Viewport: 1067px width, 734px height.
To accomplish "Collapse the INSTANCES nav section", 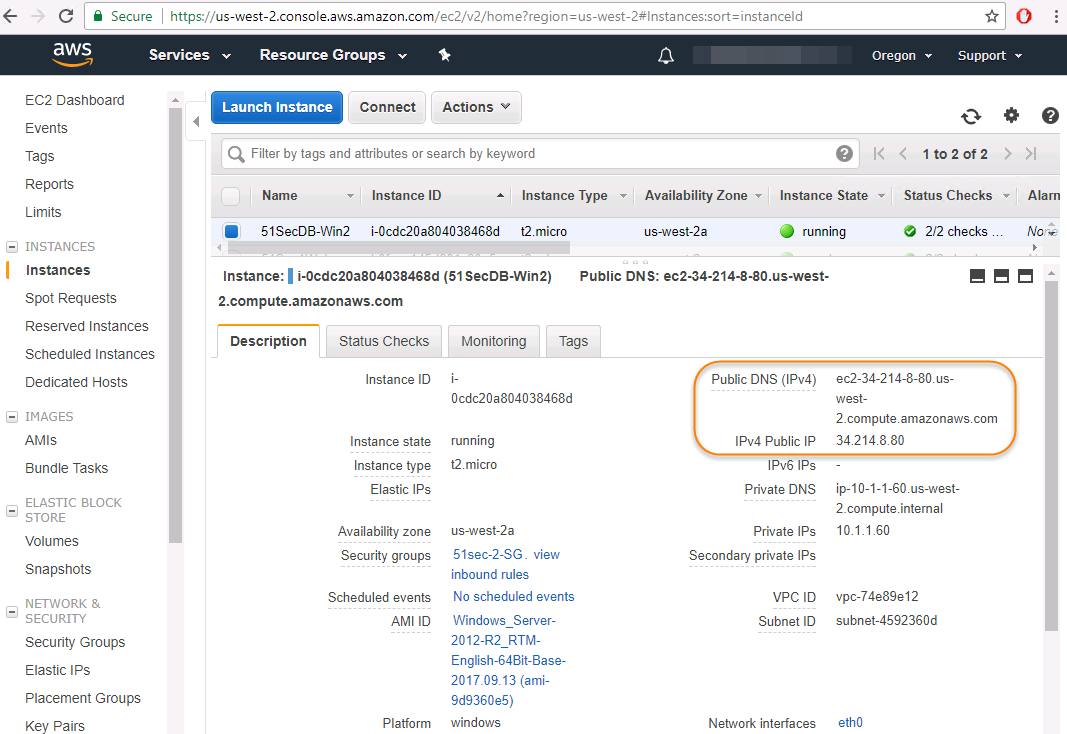I will (x=12, y=246).
